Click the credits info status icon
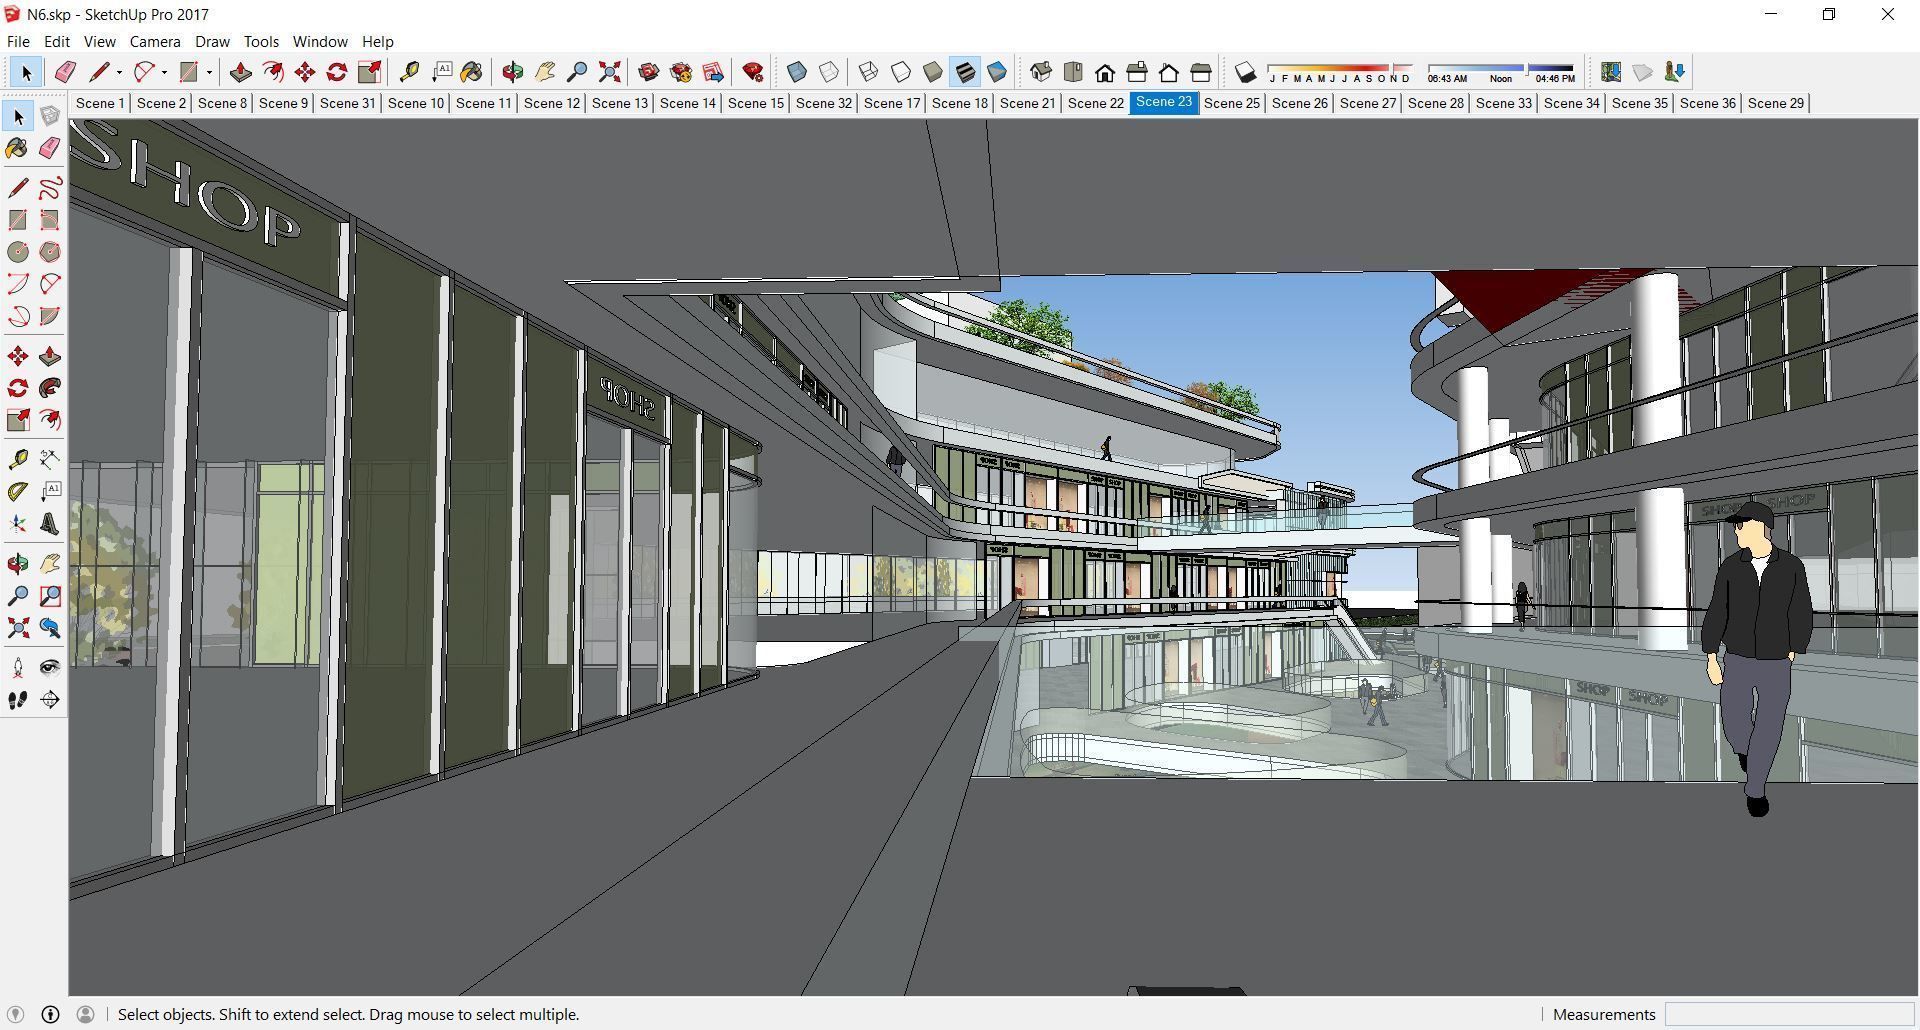The image size is (1920, 1030). click(50, 1014)
